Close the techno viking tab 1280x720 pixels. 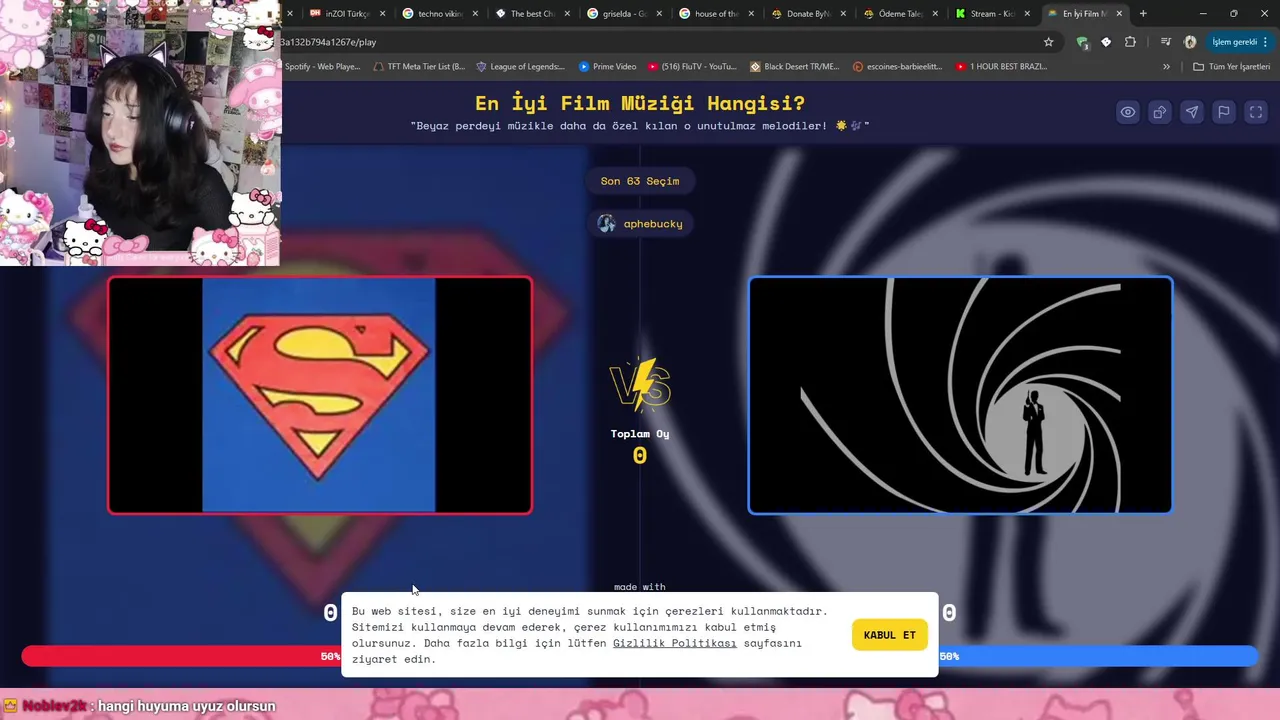coord(475,14)
